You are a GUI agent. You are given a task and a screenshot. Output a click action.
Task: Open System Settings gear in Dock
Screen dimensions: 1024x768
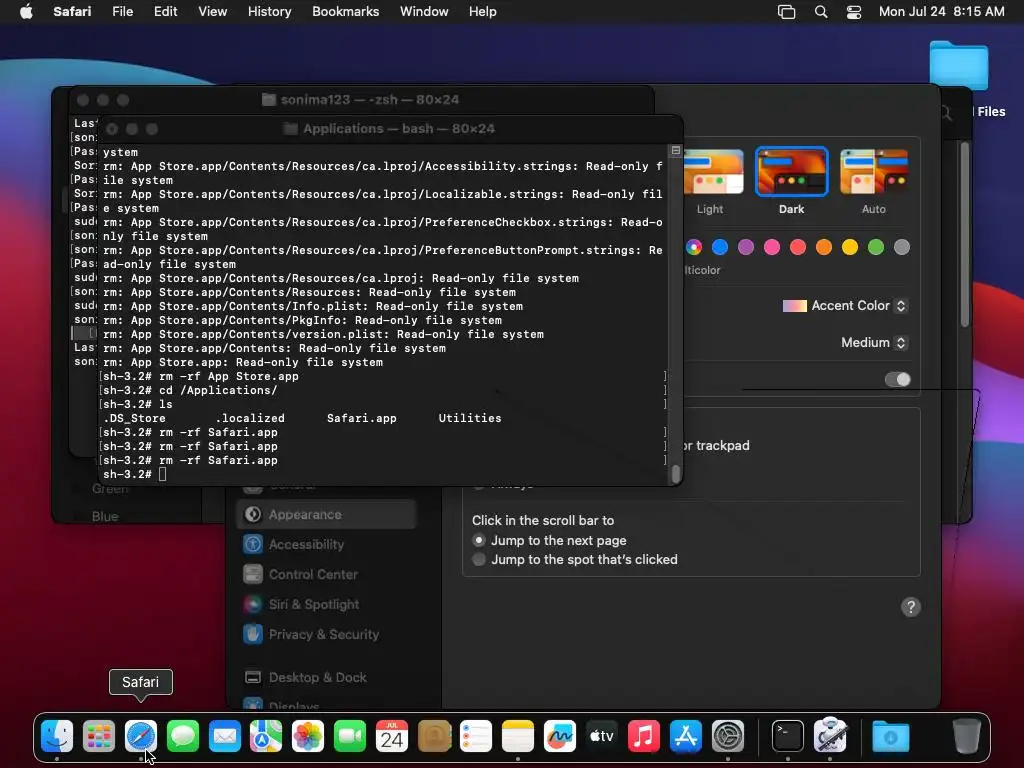coord(728,736)
